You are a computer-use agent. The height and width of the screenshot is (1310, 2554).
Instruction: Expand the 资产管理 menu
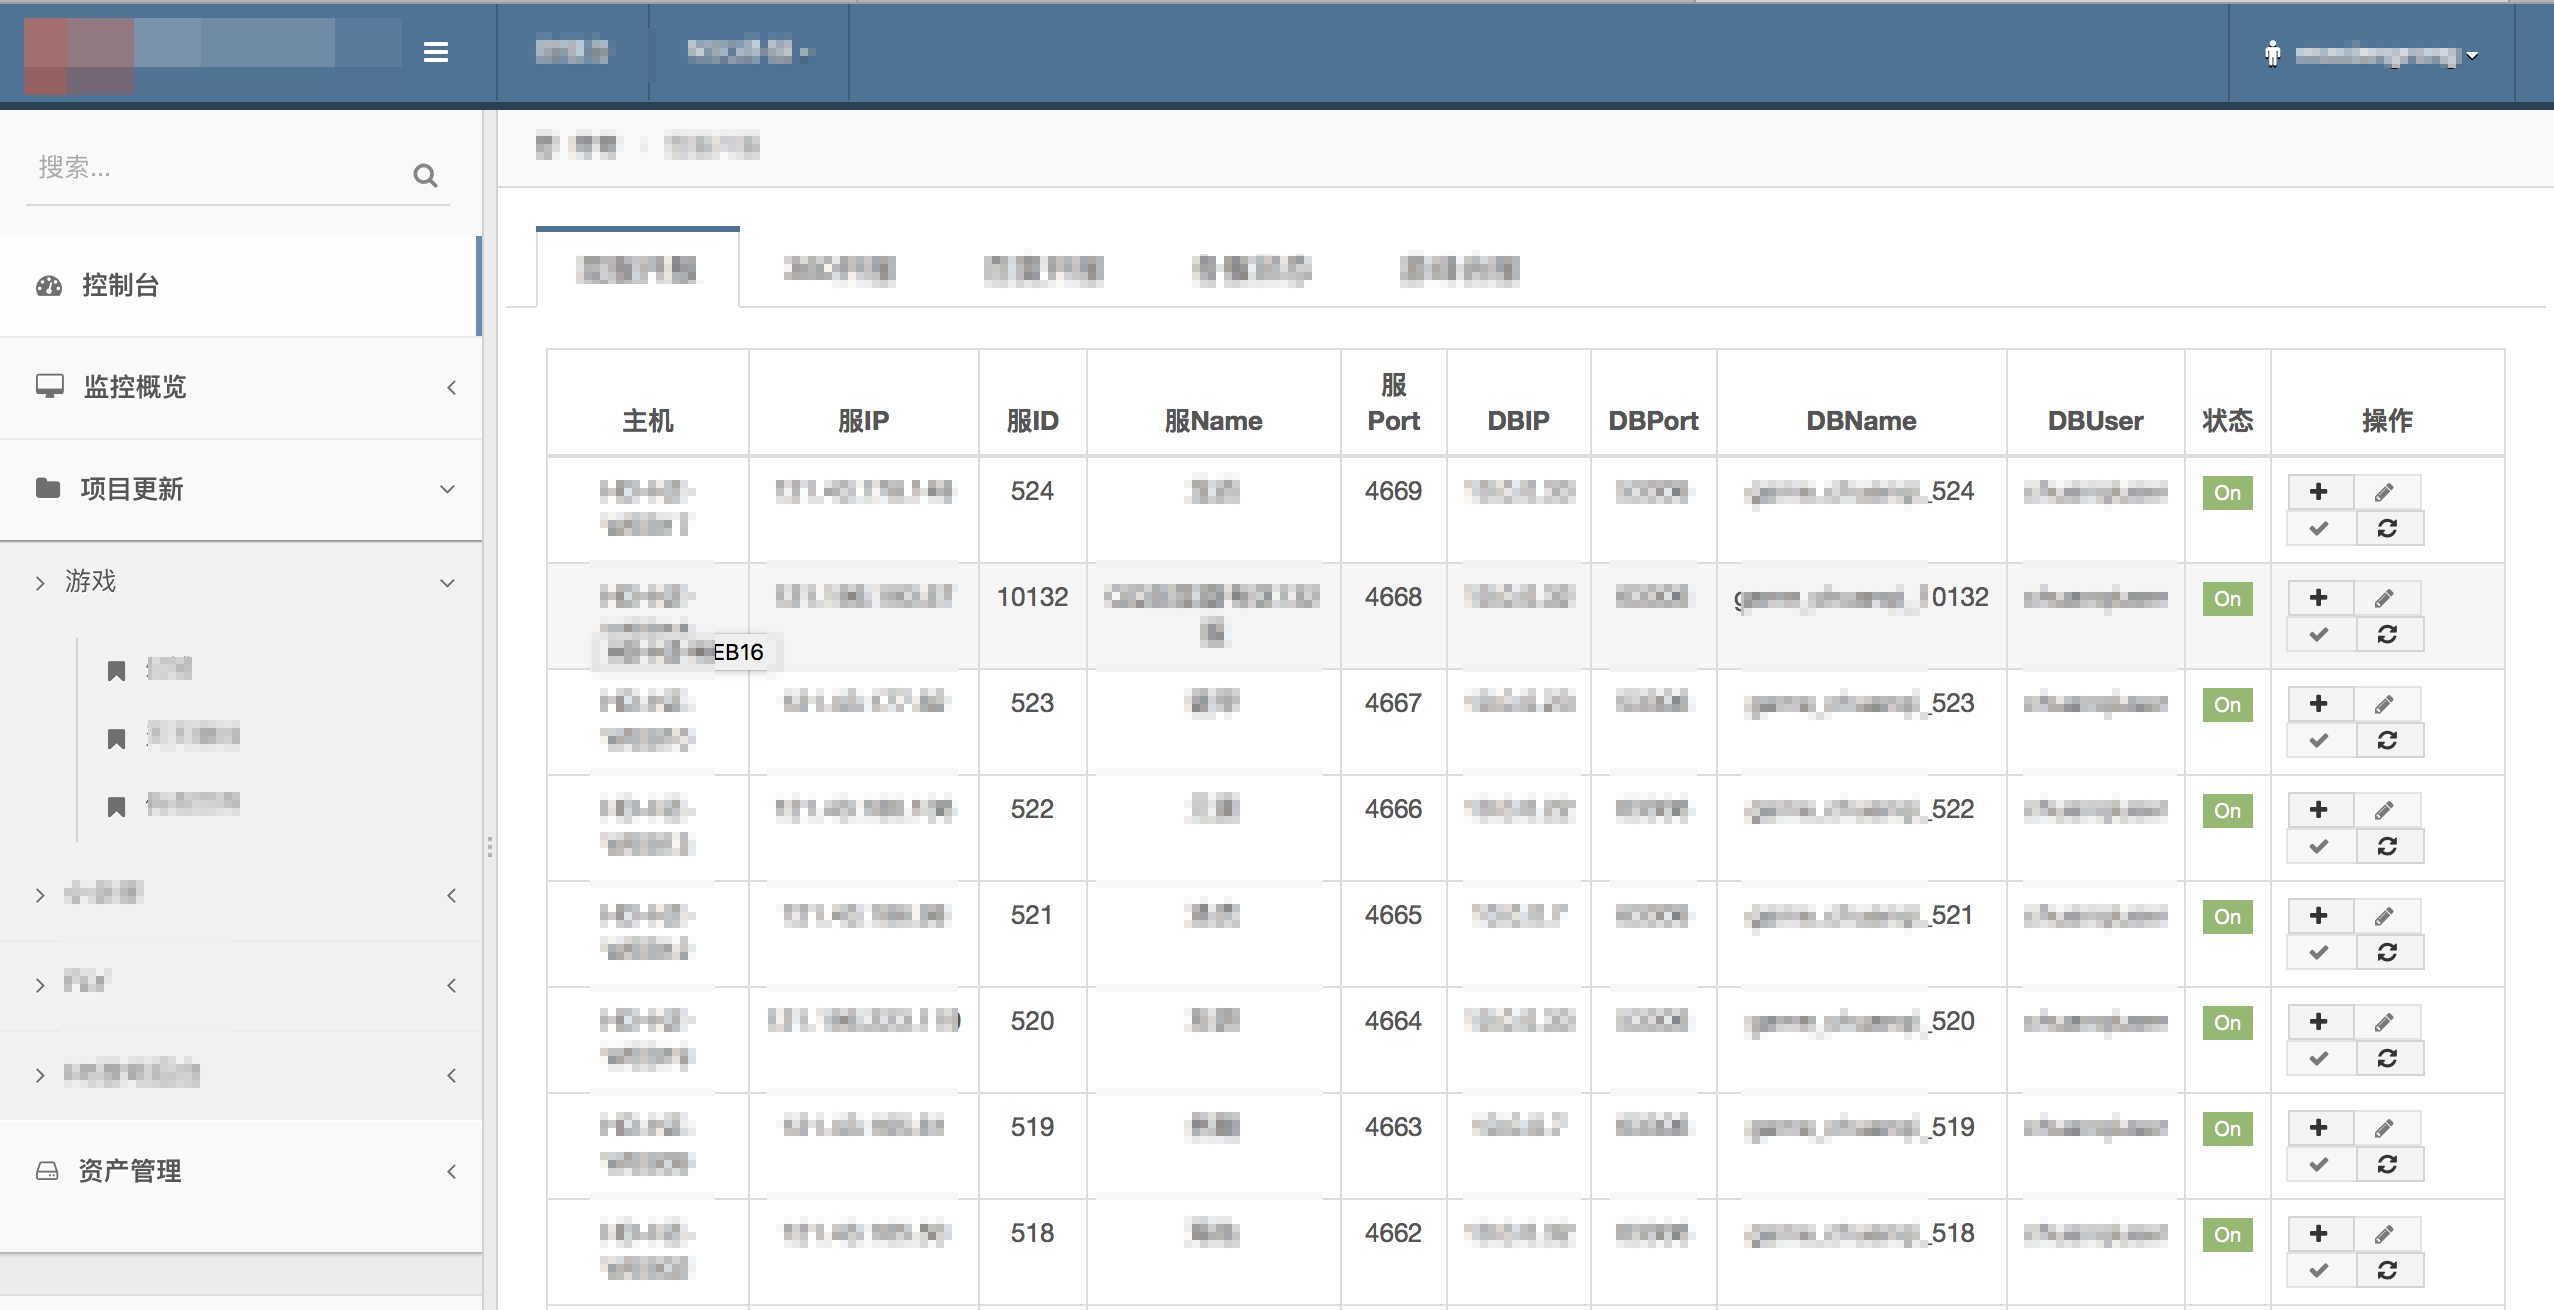click(240, 1171)
